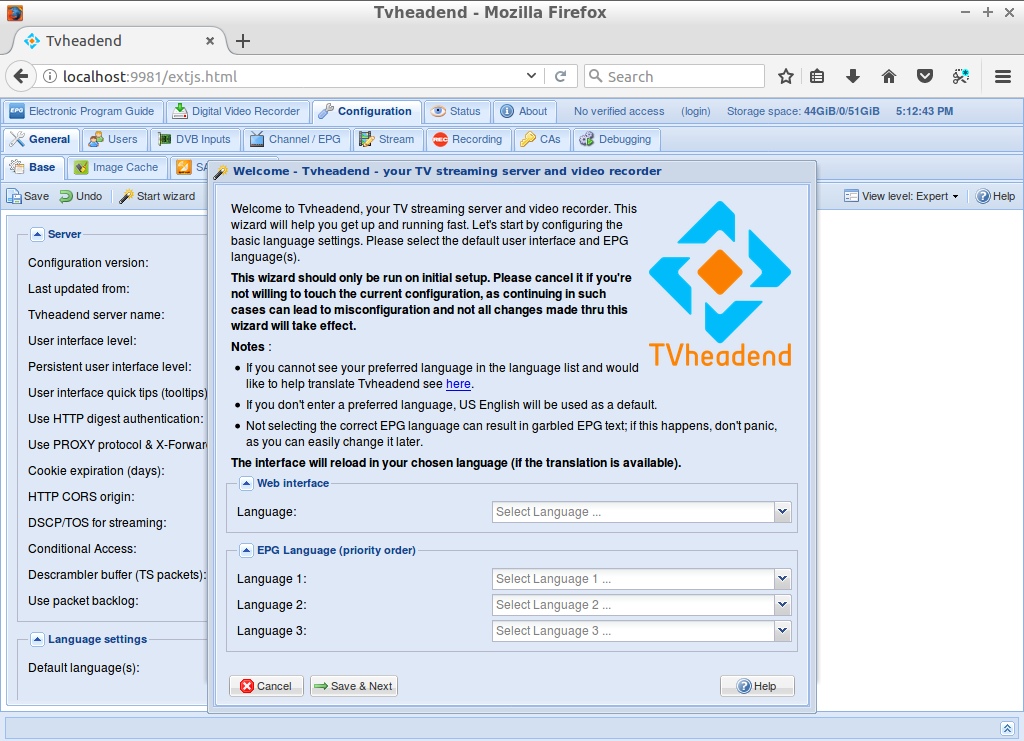The image size is (1024, 741).
Task: Open the DVB Inputs configuration tab
Action: (x=195, y=139)
